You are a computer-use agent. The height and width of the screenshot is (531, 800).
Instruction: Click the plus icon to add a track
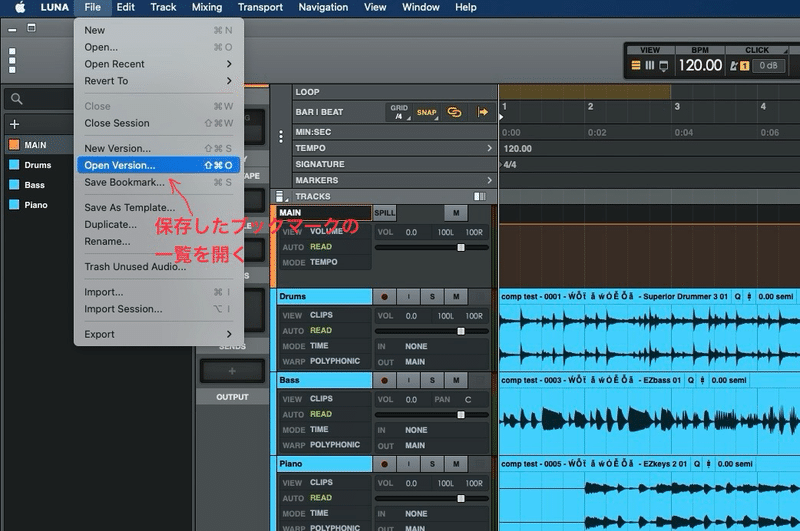pos(14,124)
